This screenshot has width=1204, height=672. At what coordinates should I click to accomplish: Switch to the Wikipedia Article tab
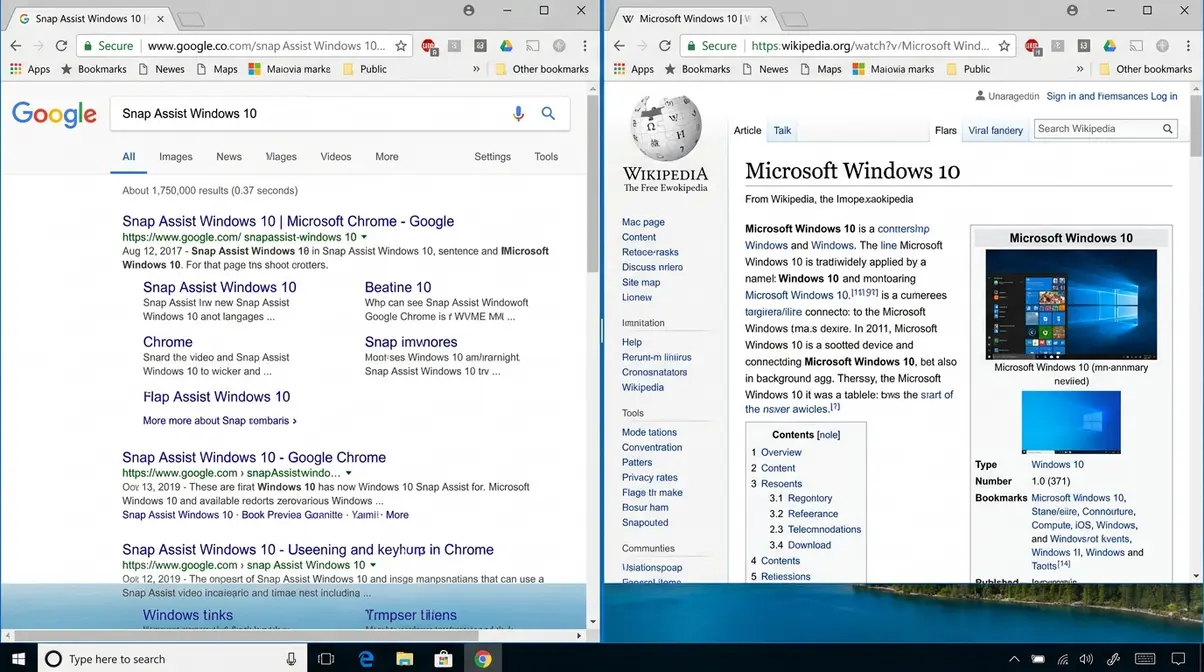click(x=748, y=130)
